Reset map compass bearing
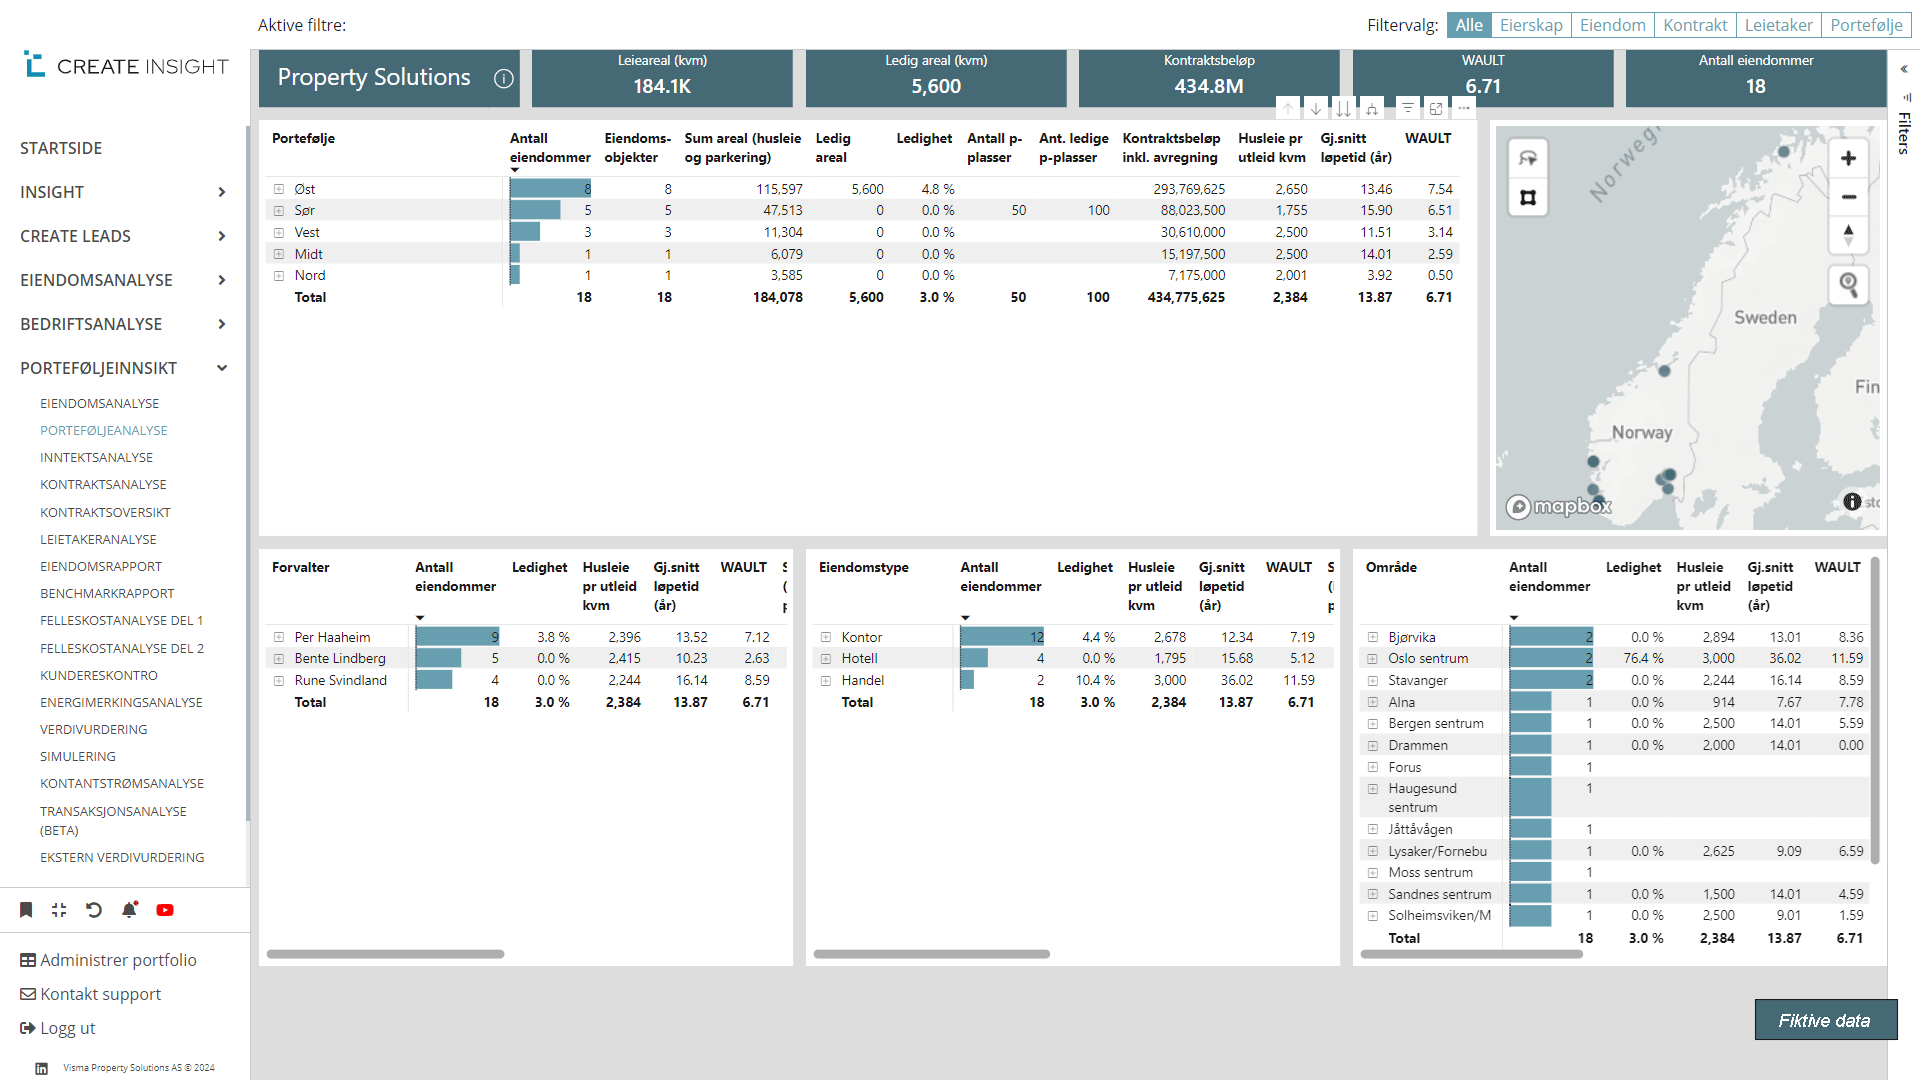 (x=1848, y=236)
